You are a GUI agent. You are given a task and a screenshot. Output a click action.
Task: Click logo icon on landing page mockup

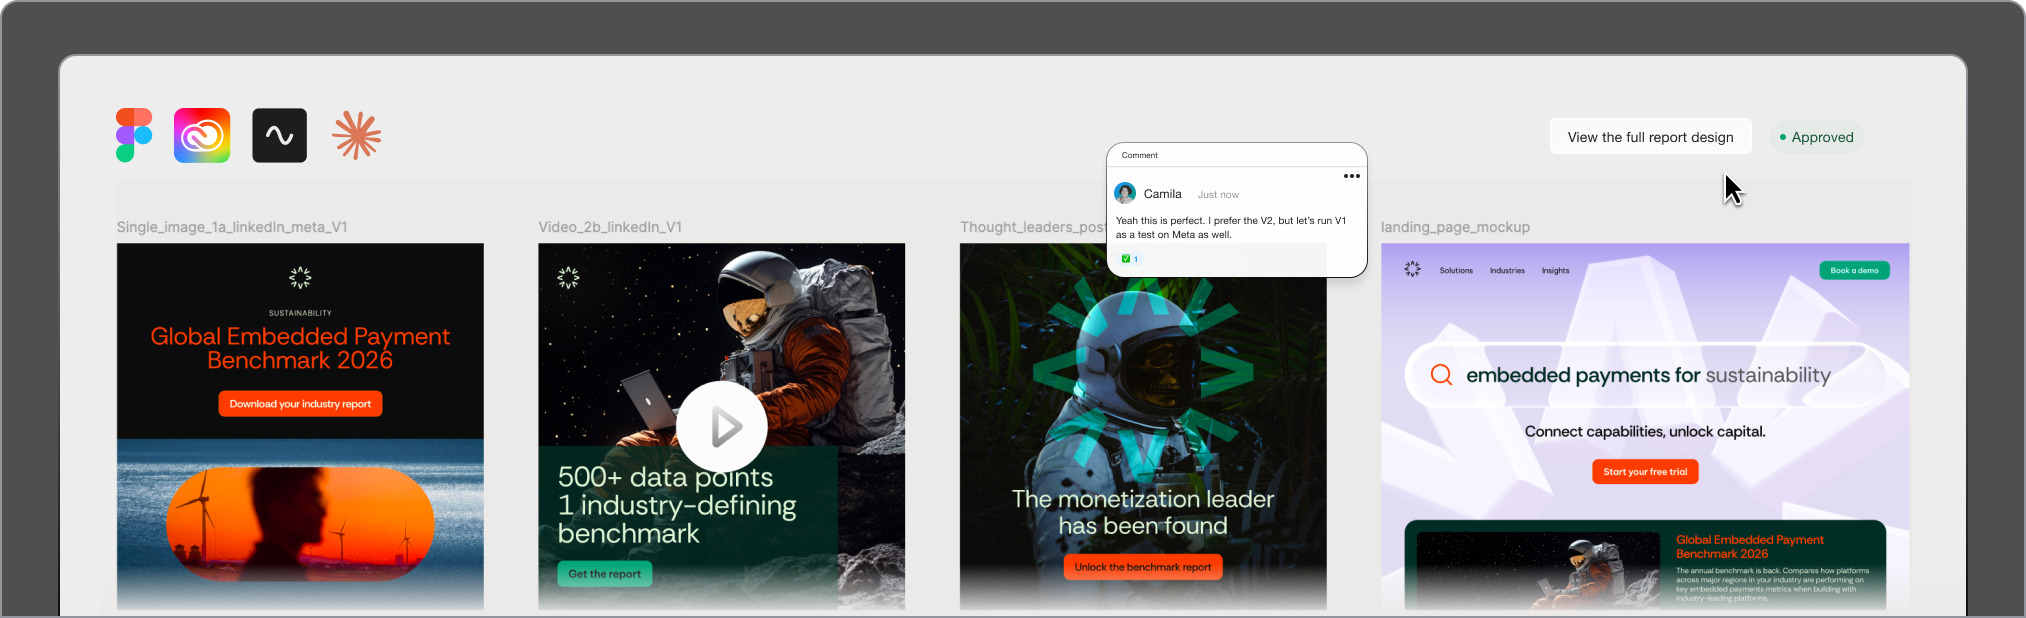(x=1412, y=269)
